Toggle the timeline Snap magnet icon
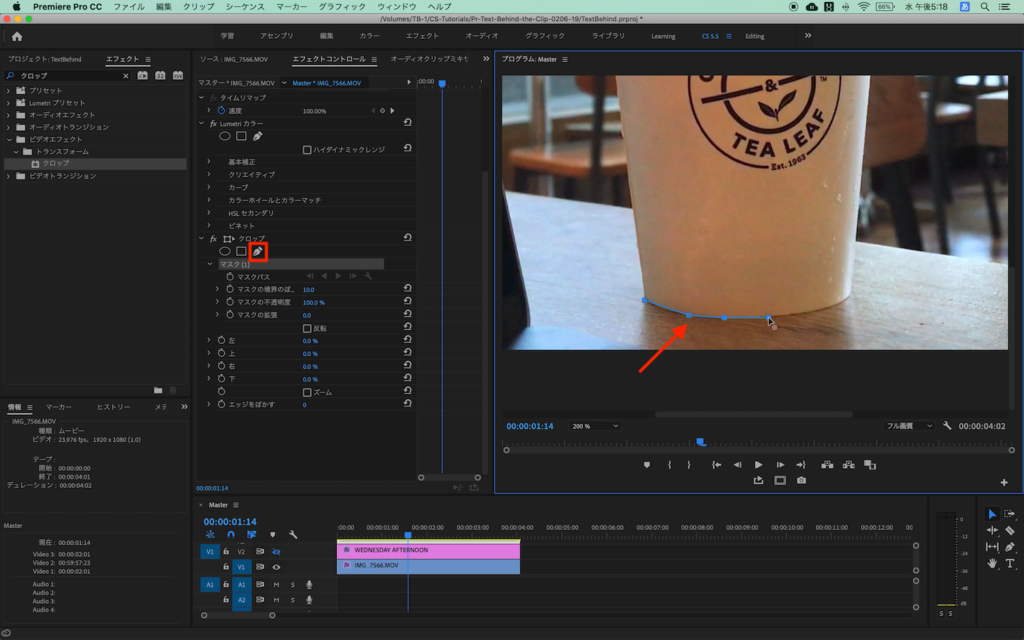Viewport: 1024px width, 640px height. [x=230, y=535]
